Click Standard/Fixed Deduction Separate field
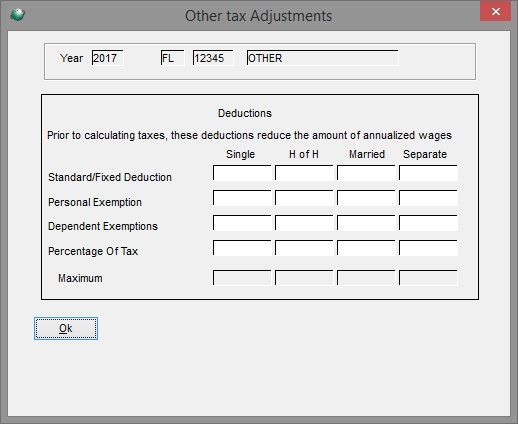The height and width of the screenshot is (424, 518). point(428,173)
